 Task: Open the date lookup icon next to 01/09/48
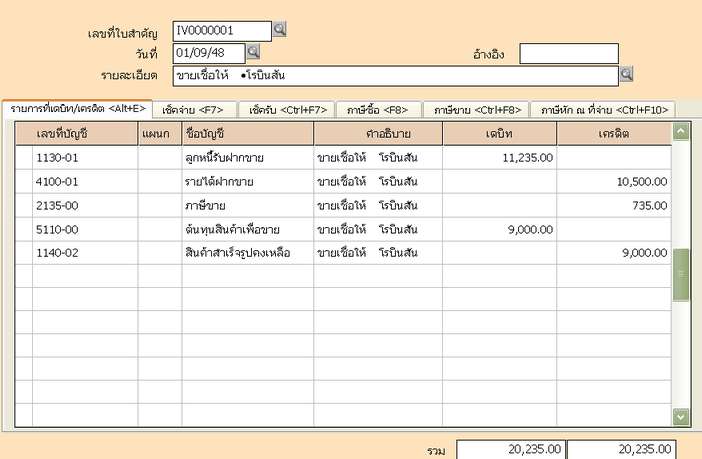point(253,52)
